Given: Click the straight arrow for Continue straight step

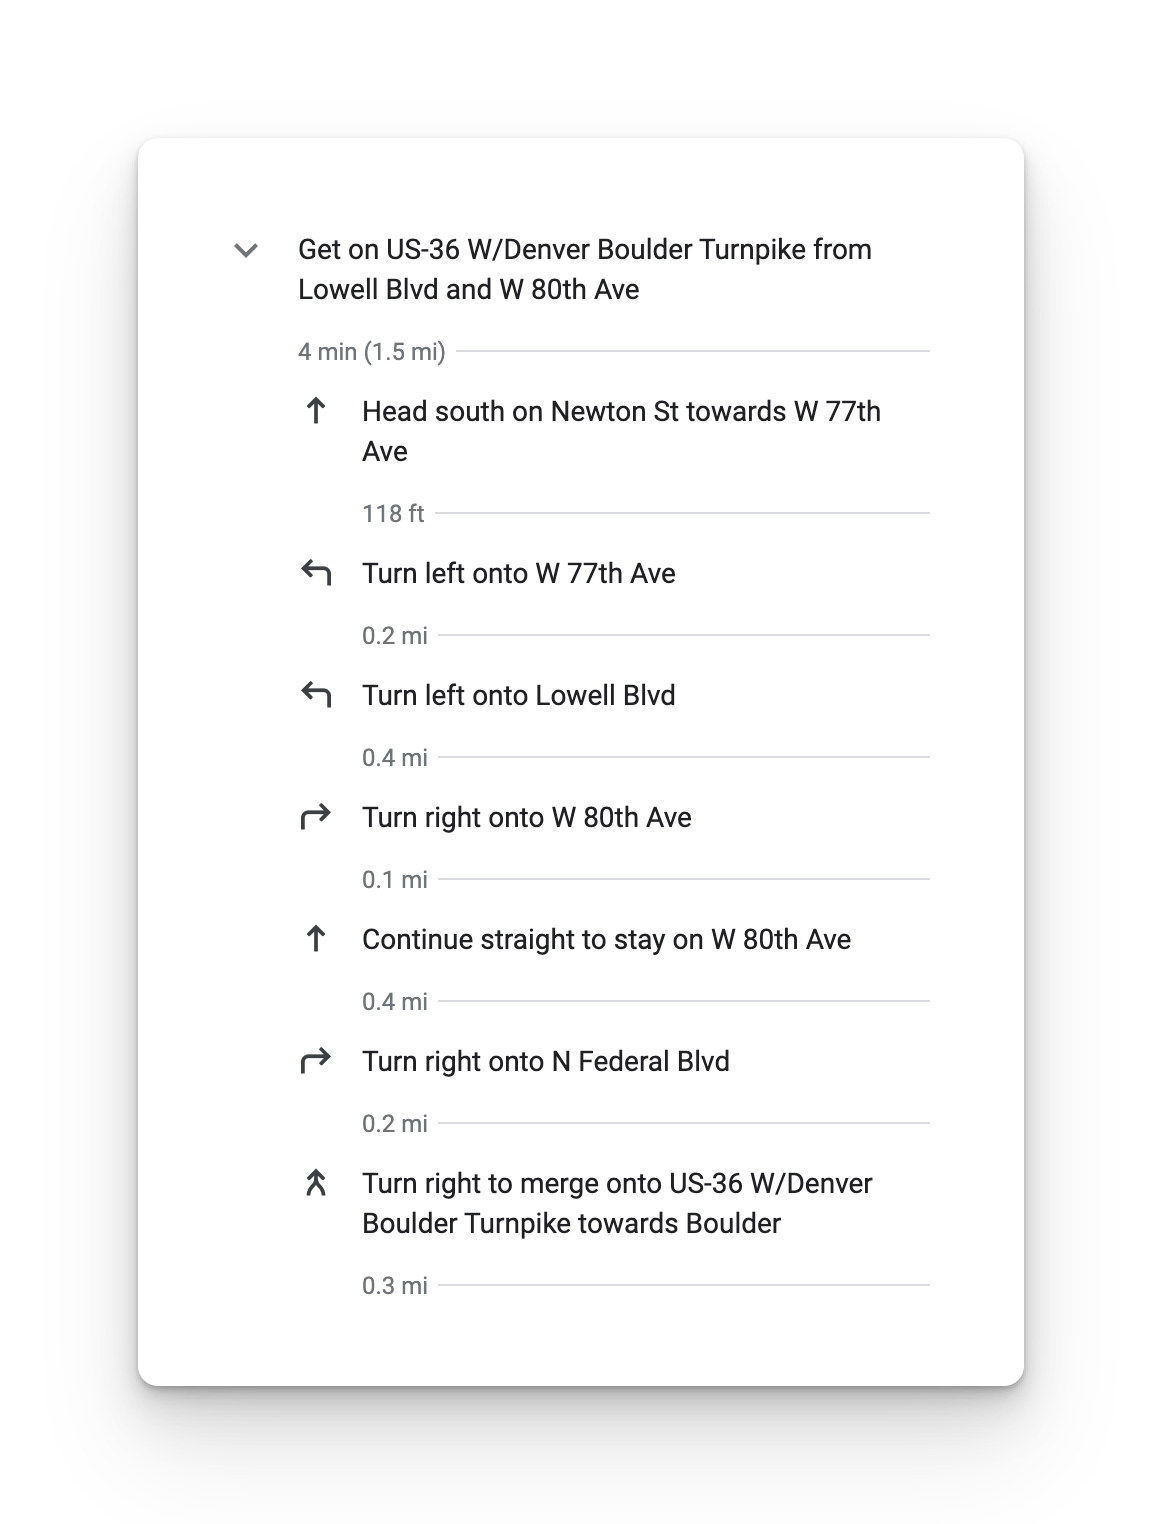Looking at the screenshot, I should click(x=316, y=939).
